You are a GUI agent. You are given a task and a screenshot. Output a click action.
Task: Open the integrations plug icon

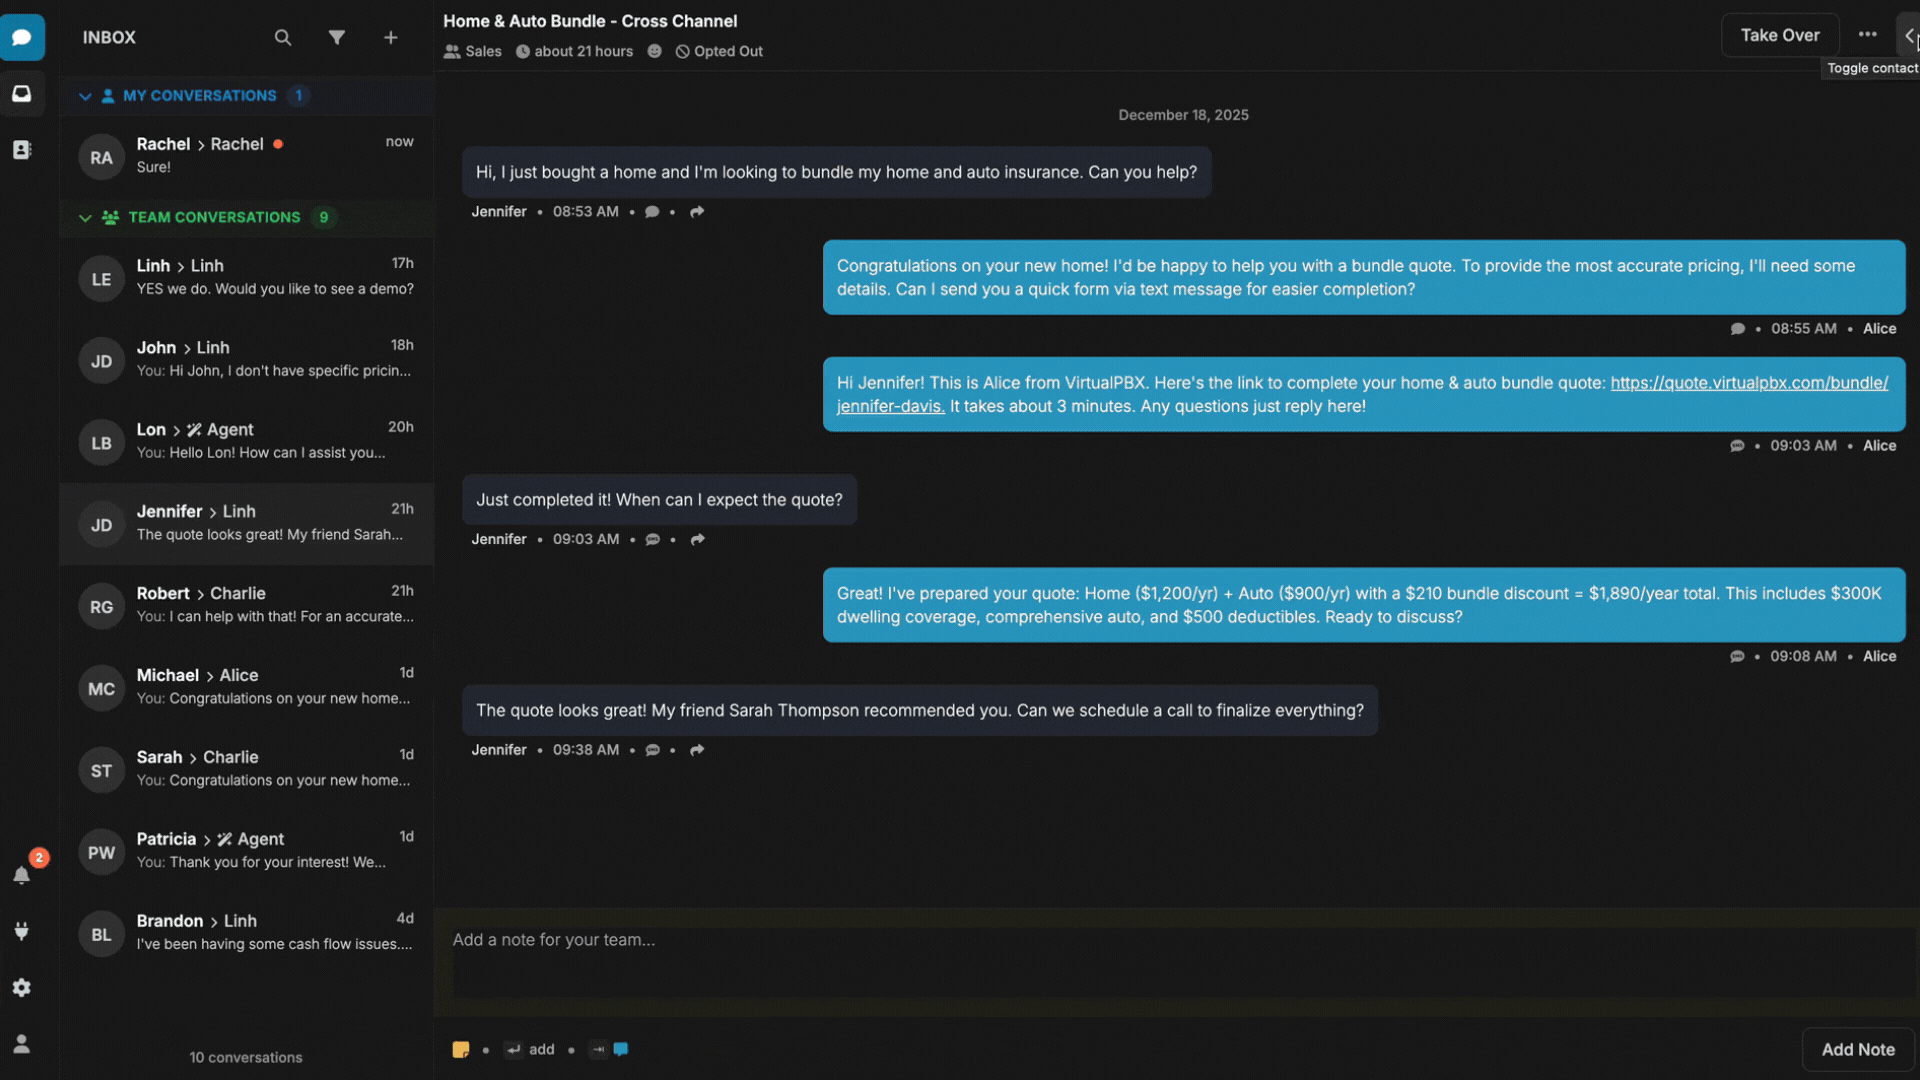[x=22, y=931]
